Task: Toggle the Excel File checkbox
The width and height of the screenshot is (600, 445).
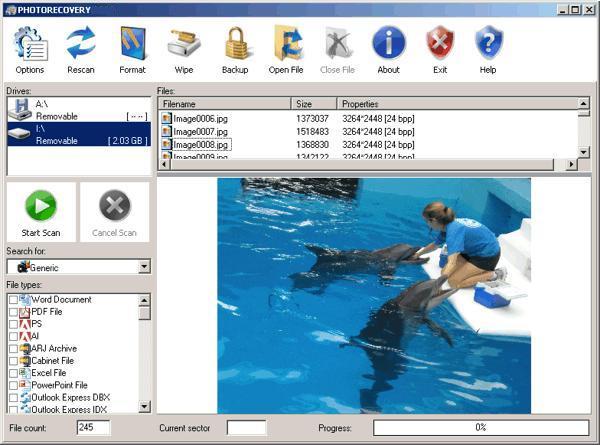Action: coord(13,373)
